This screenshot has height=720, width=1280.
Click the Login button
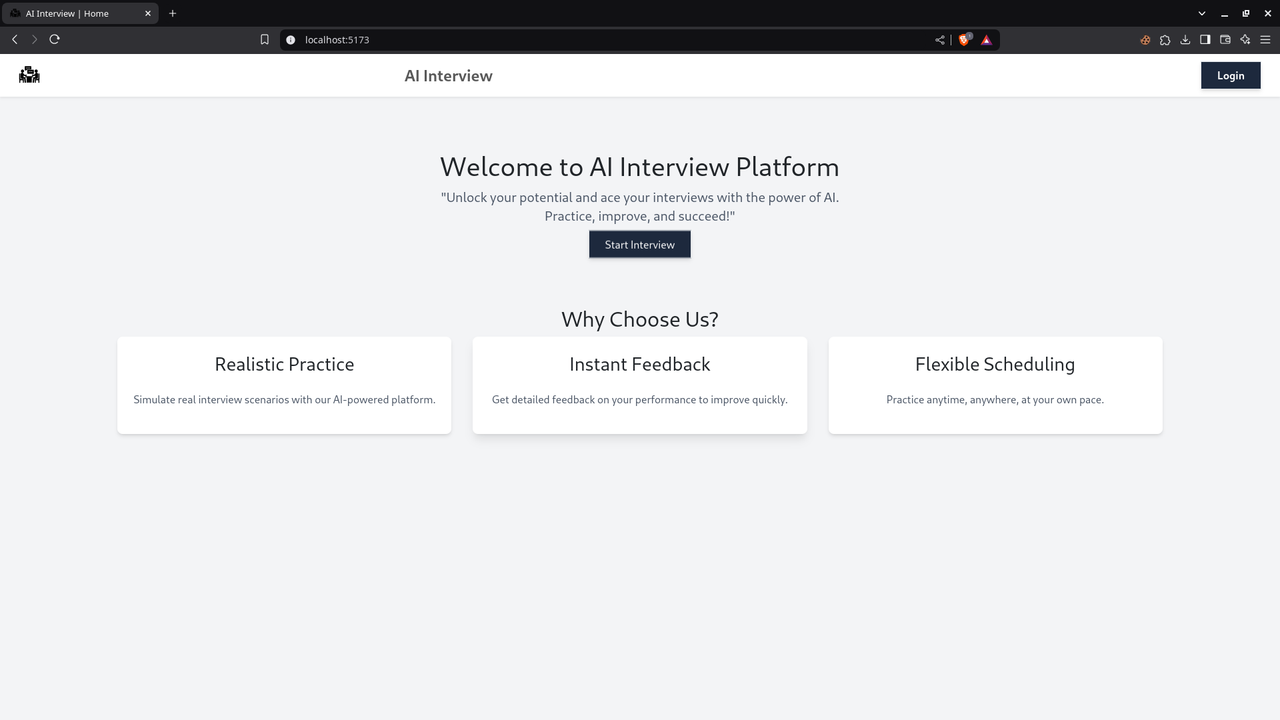[x=1230, y=75]
